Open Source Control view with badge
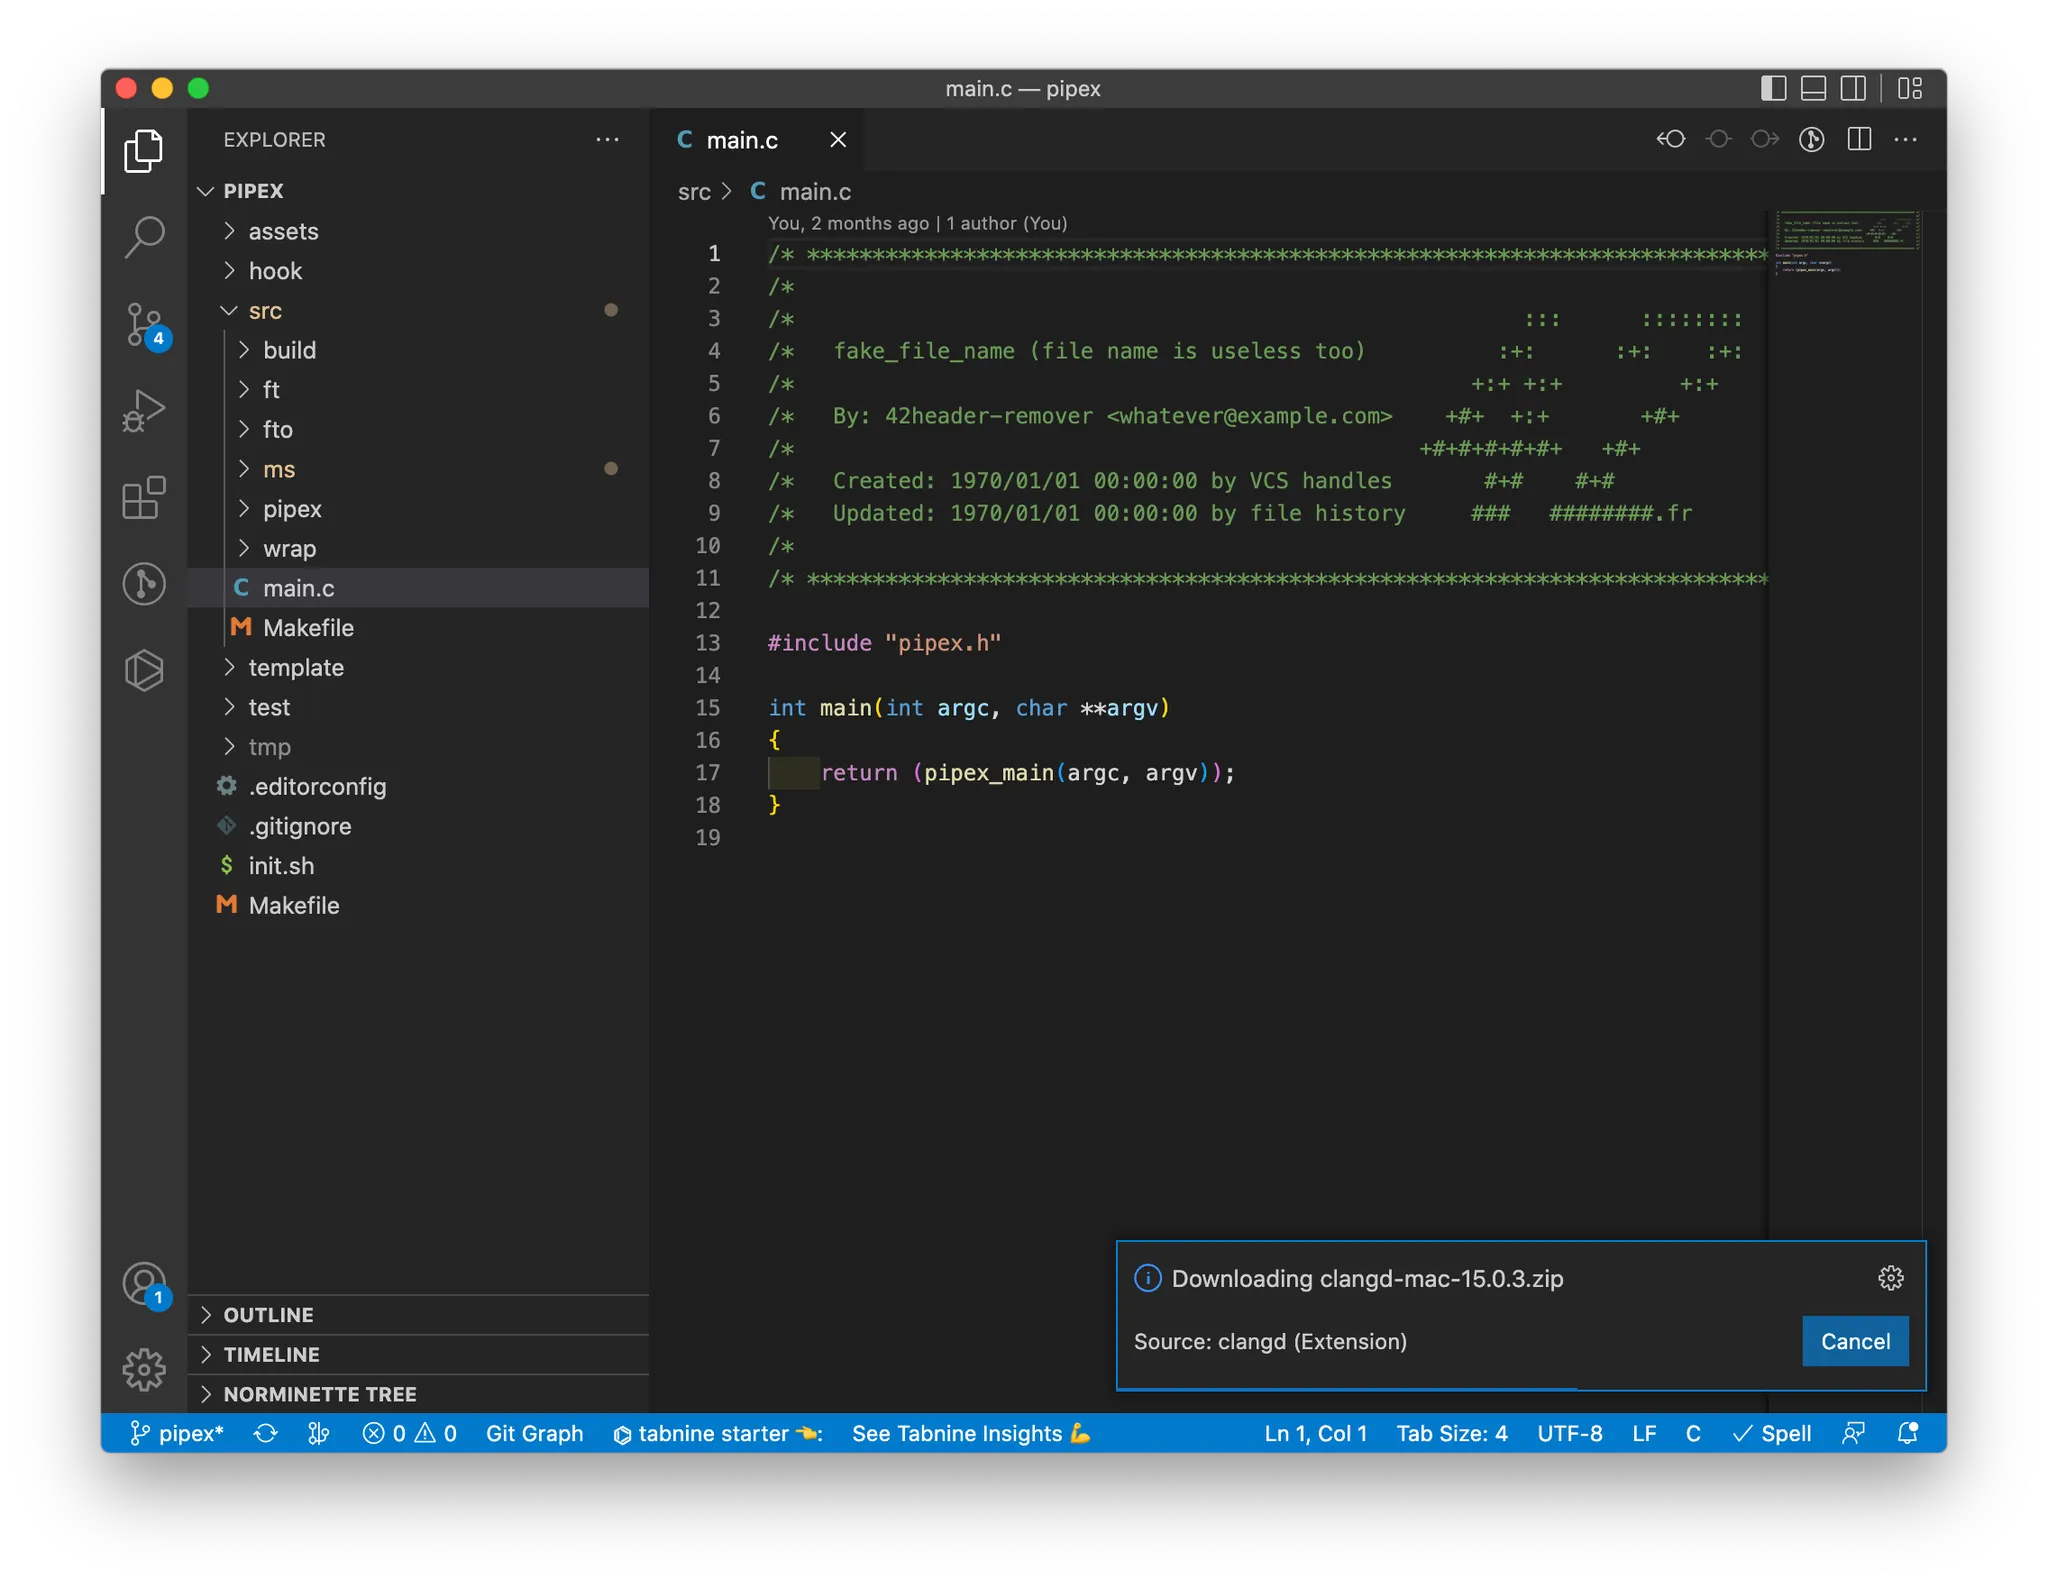The image size is (2048, 1586). click(144, 325)
